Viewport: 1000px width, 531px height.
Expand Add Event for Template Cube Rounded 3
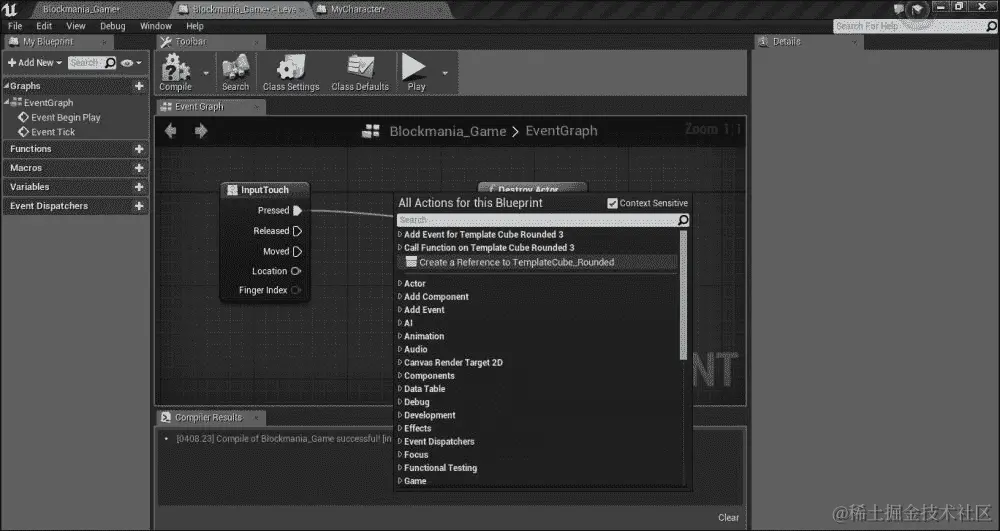click(x=483, y=235)
